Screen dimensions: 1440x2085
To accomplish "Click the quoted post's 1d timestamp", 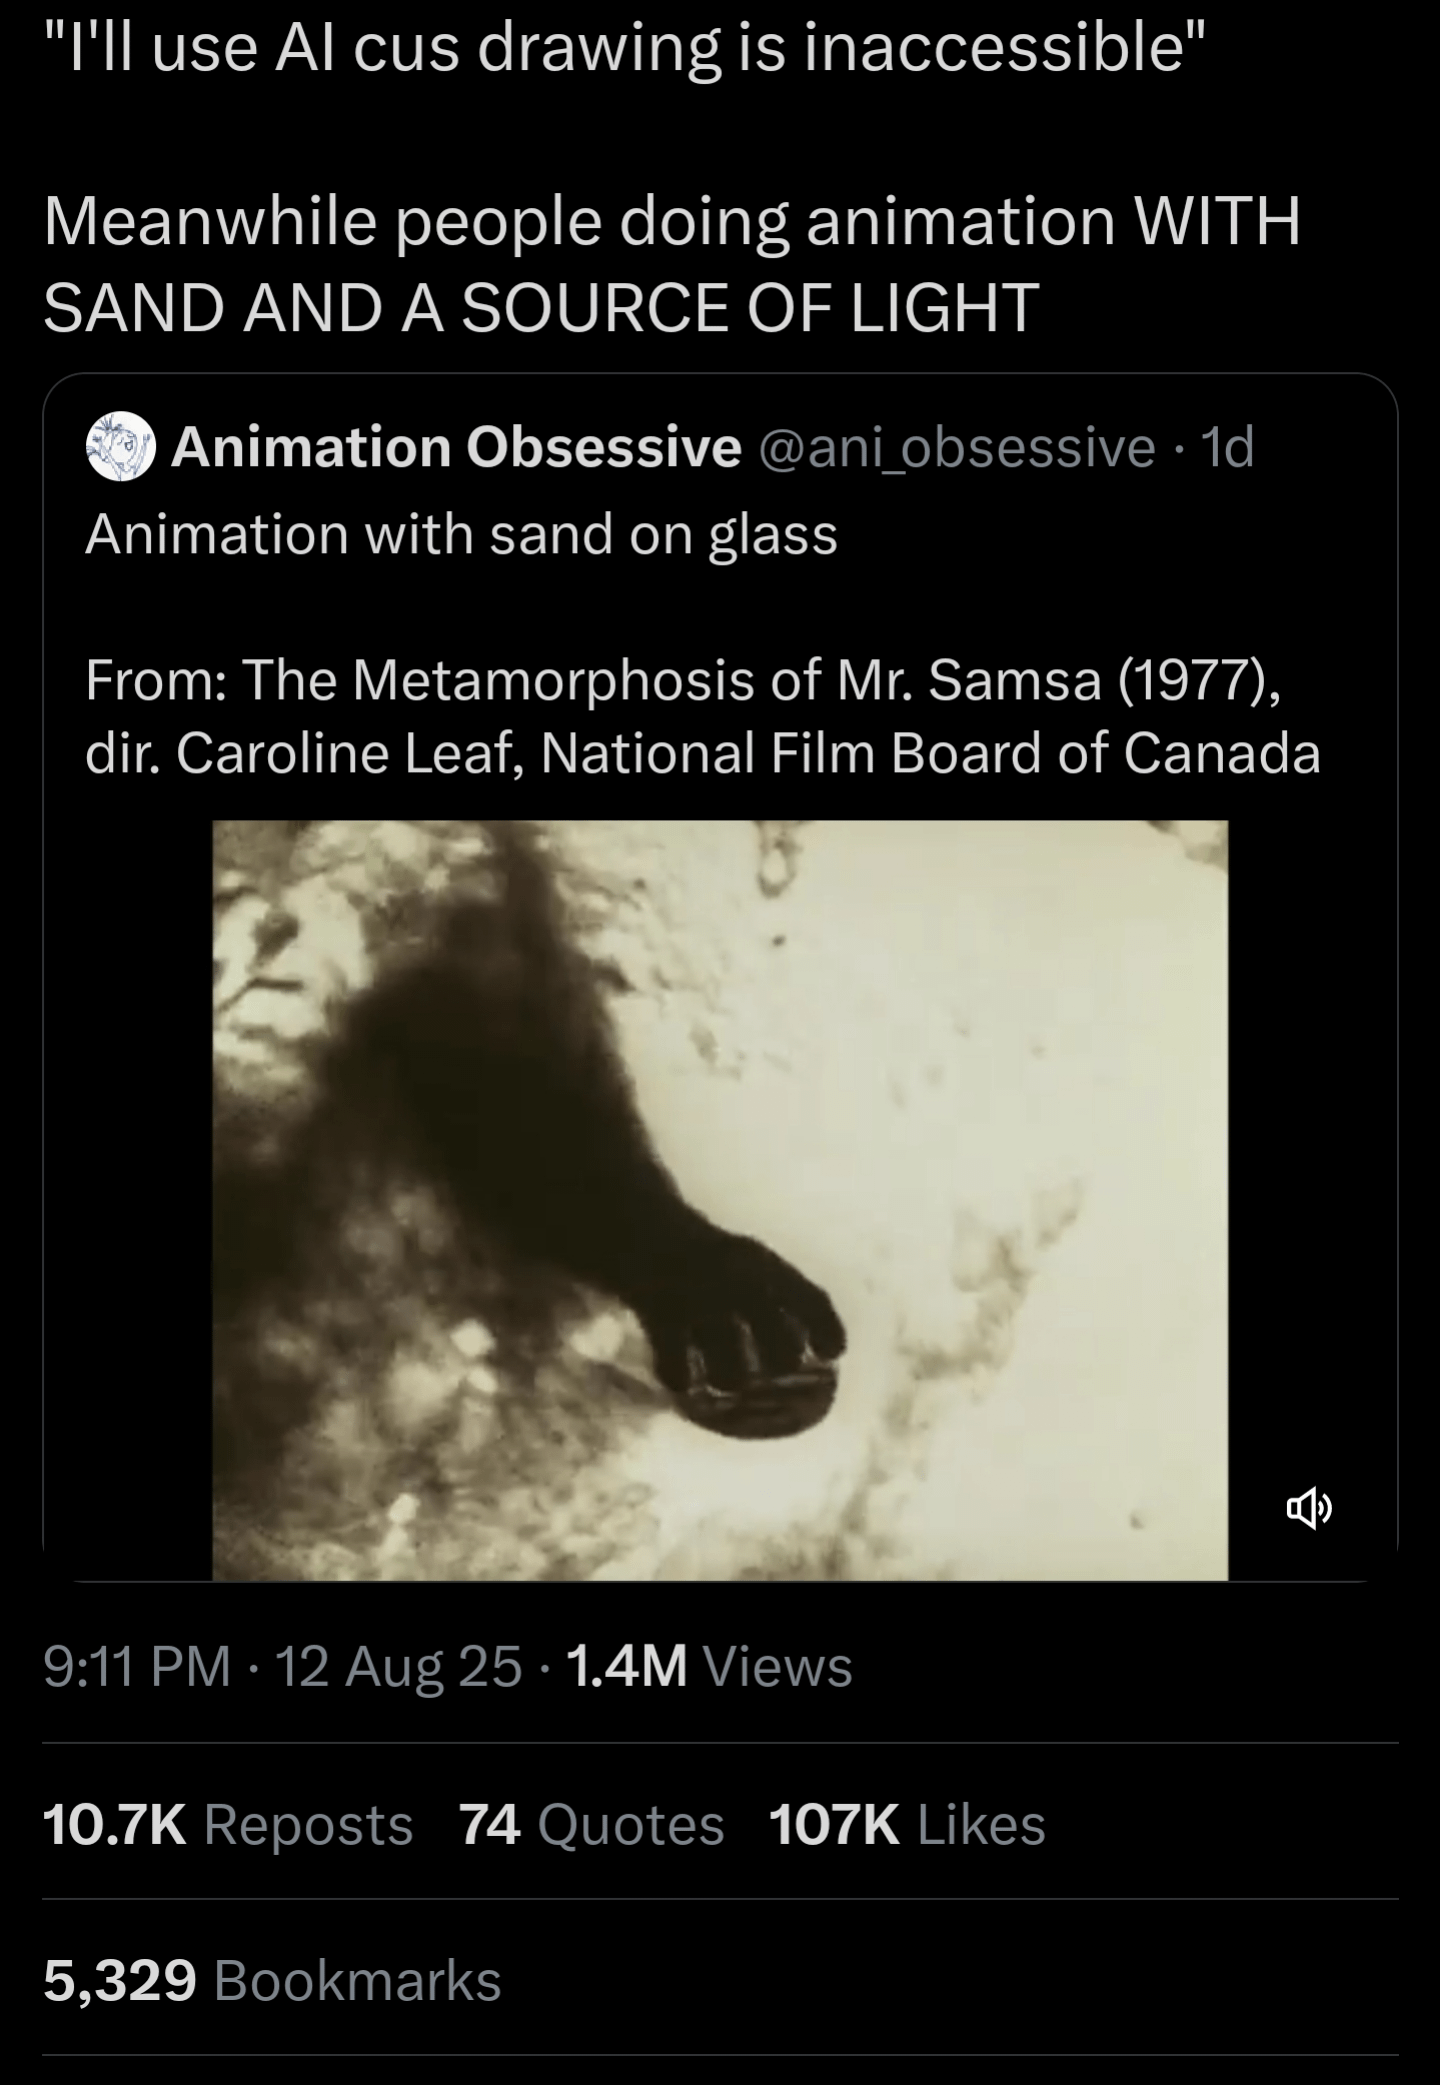I will pos(1227,447).
